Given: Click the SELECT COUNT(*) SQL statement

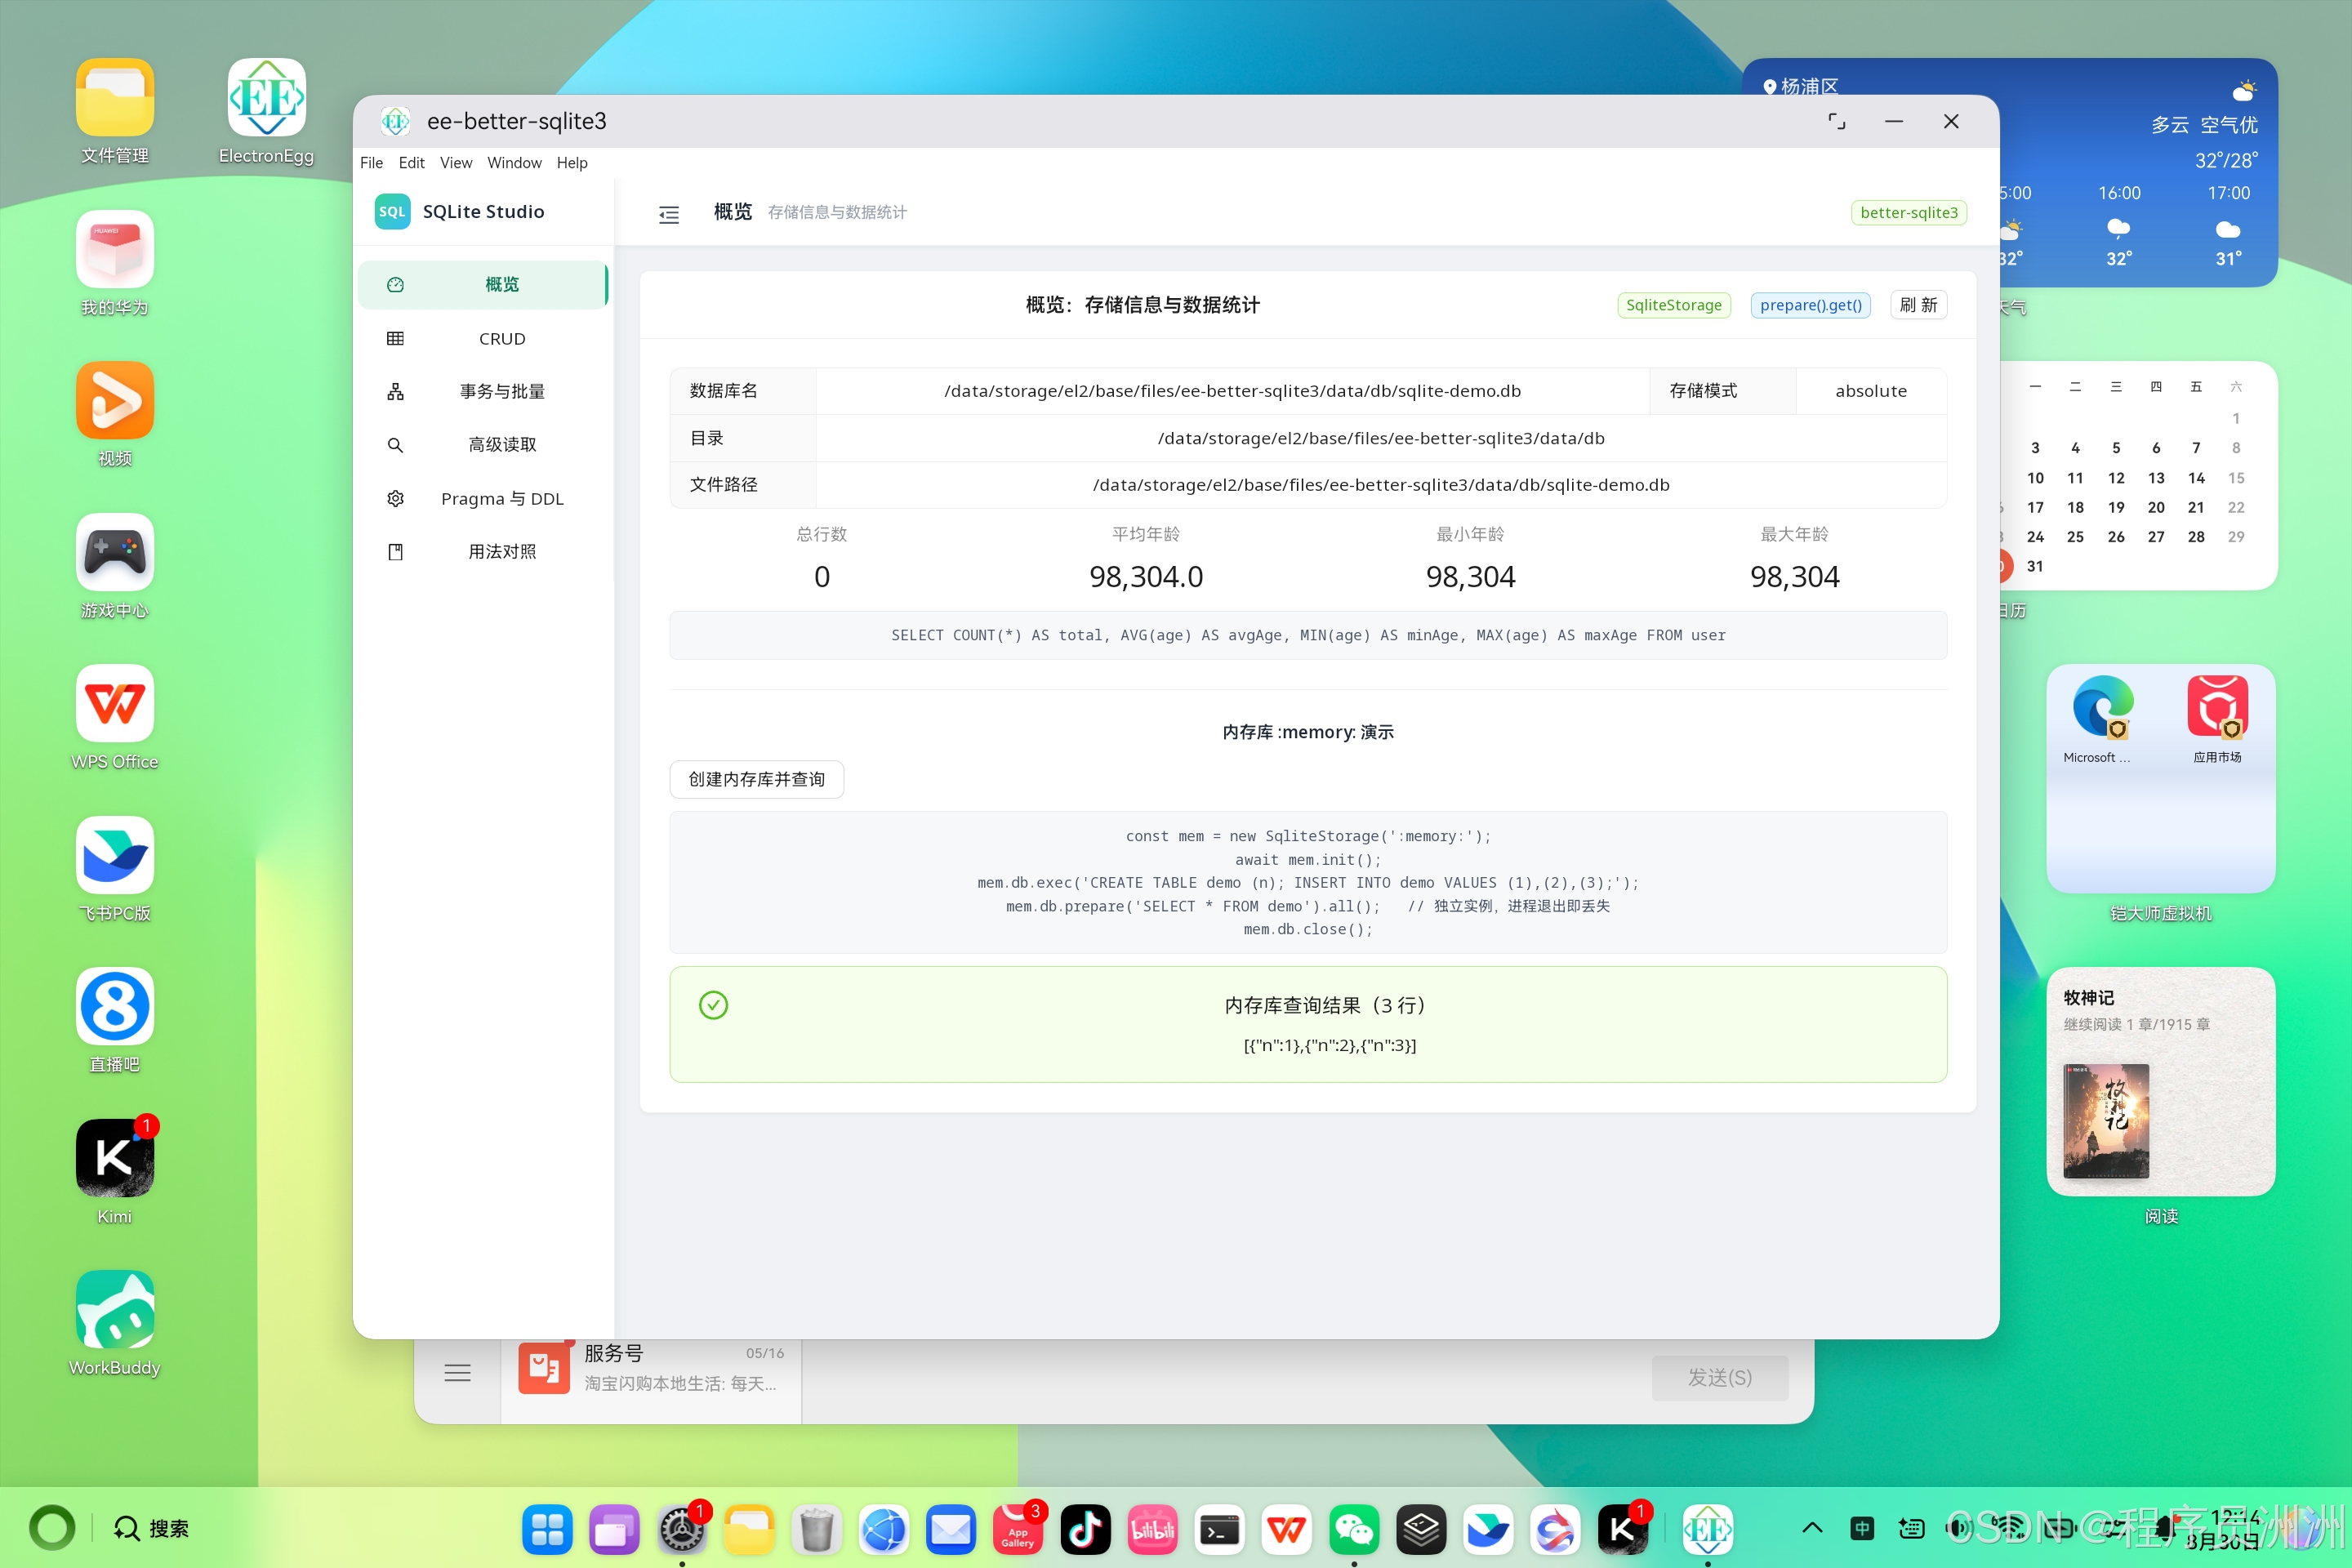Looking at the screenshot, I should pos(1308,635).
